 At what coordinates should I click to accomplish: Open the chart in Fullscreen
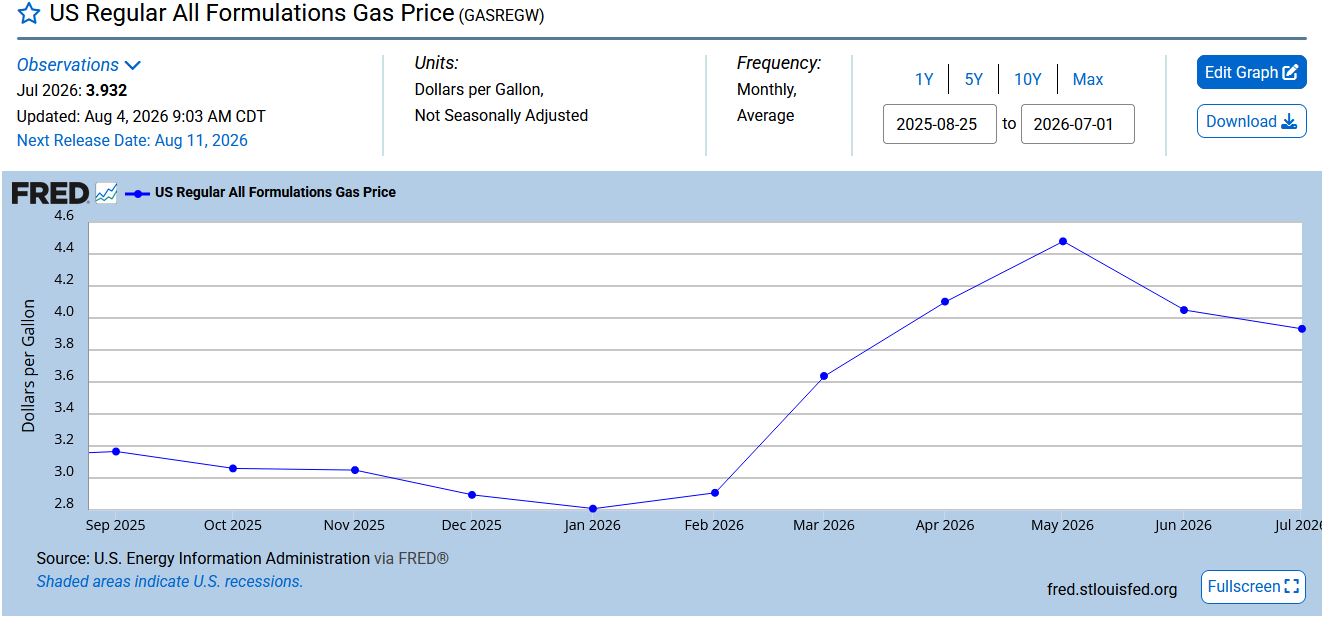[x=1253, y=587]
